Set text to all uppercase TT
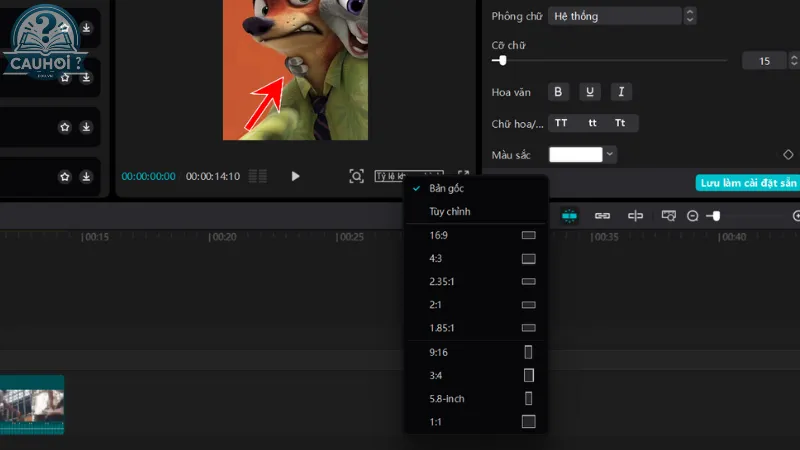800x450 pixels. (x=561, y=123)
